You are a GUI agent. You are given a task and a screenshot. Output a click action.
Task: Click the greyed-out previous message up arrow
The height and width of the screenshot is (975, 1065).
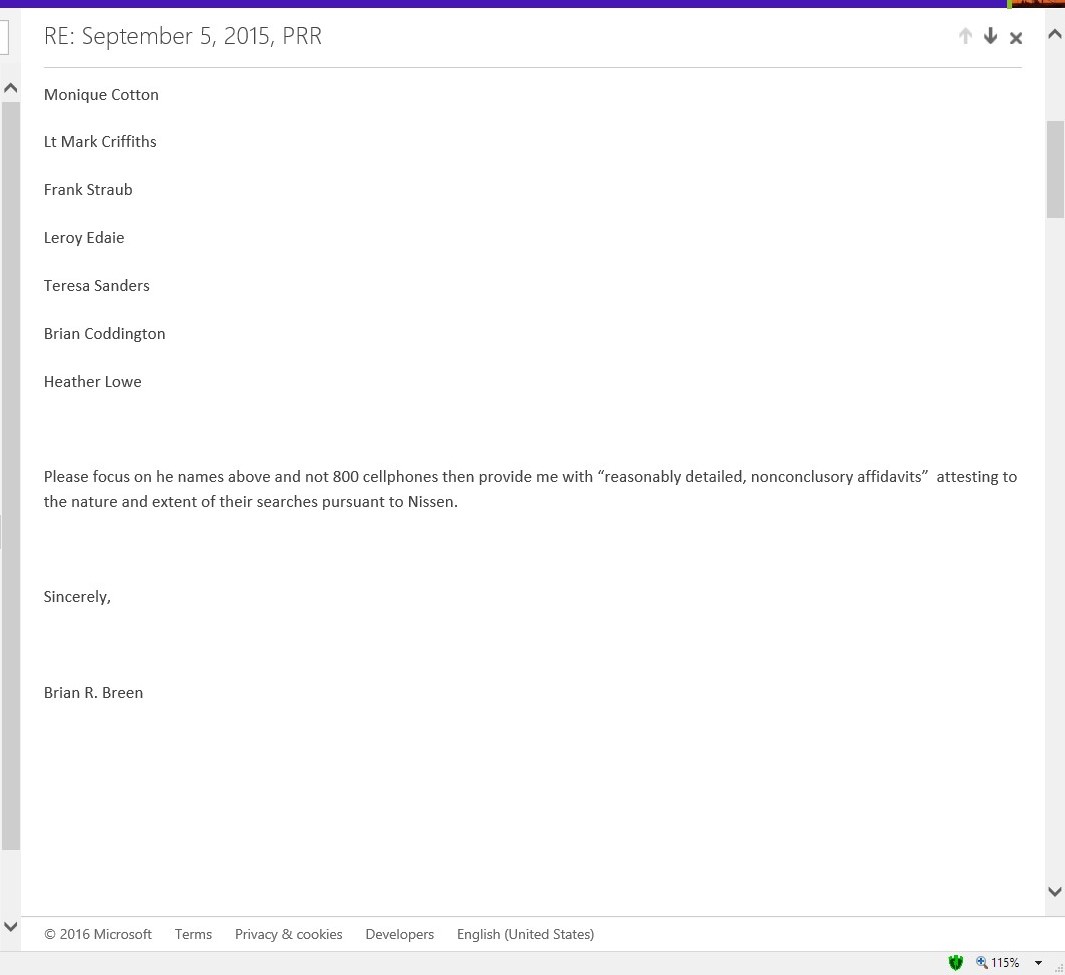[965, 37]
